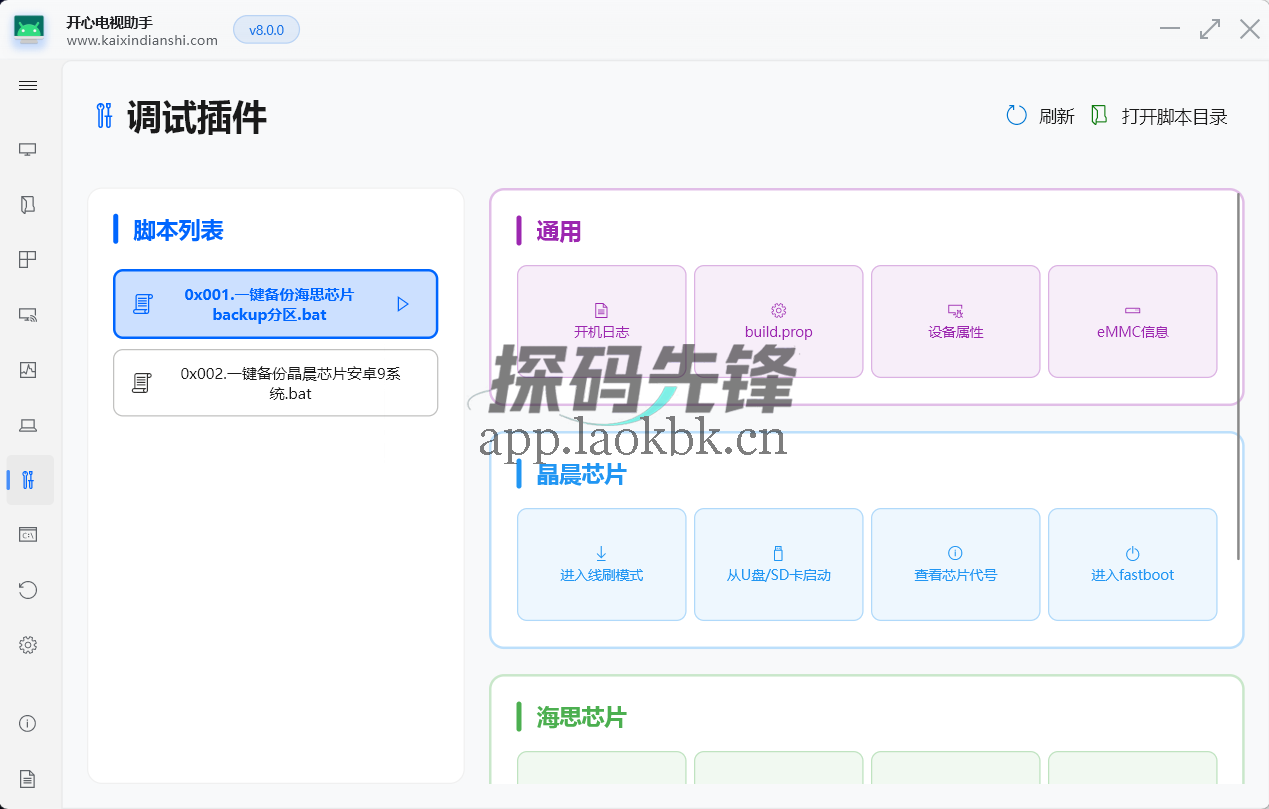Click 进入fastboot card

(1132, 565)
